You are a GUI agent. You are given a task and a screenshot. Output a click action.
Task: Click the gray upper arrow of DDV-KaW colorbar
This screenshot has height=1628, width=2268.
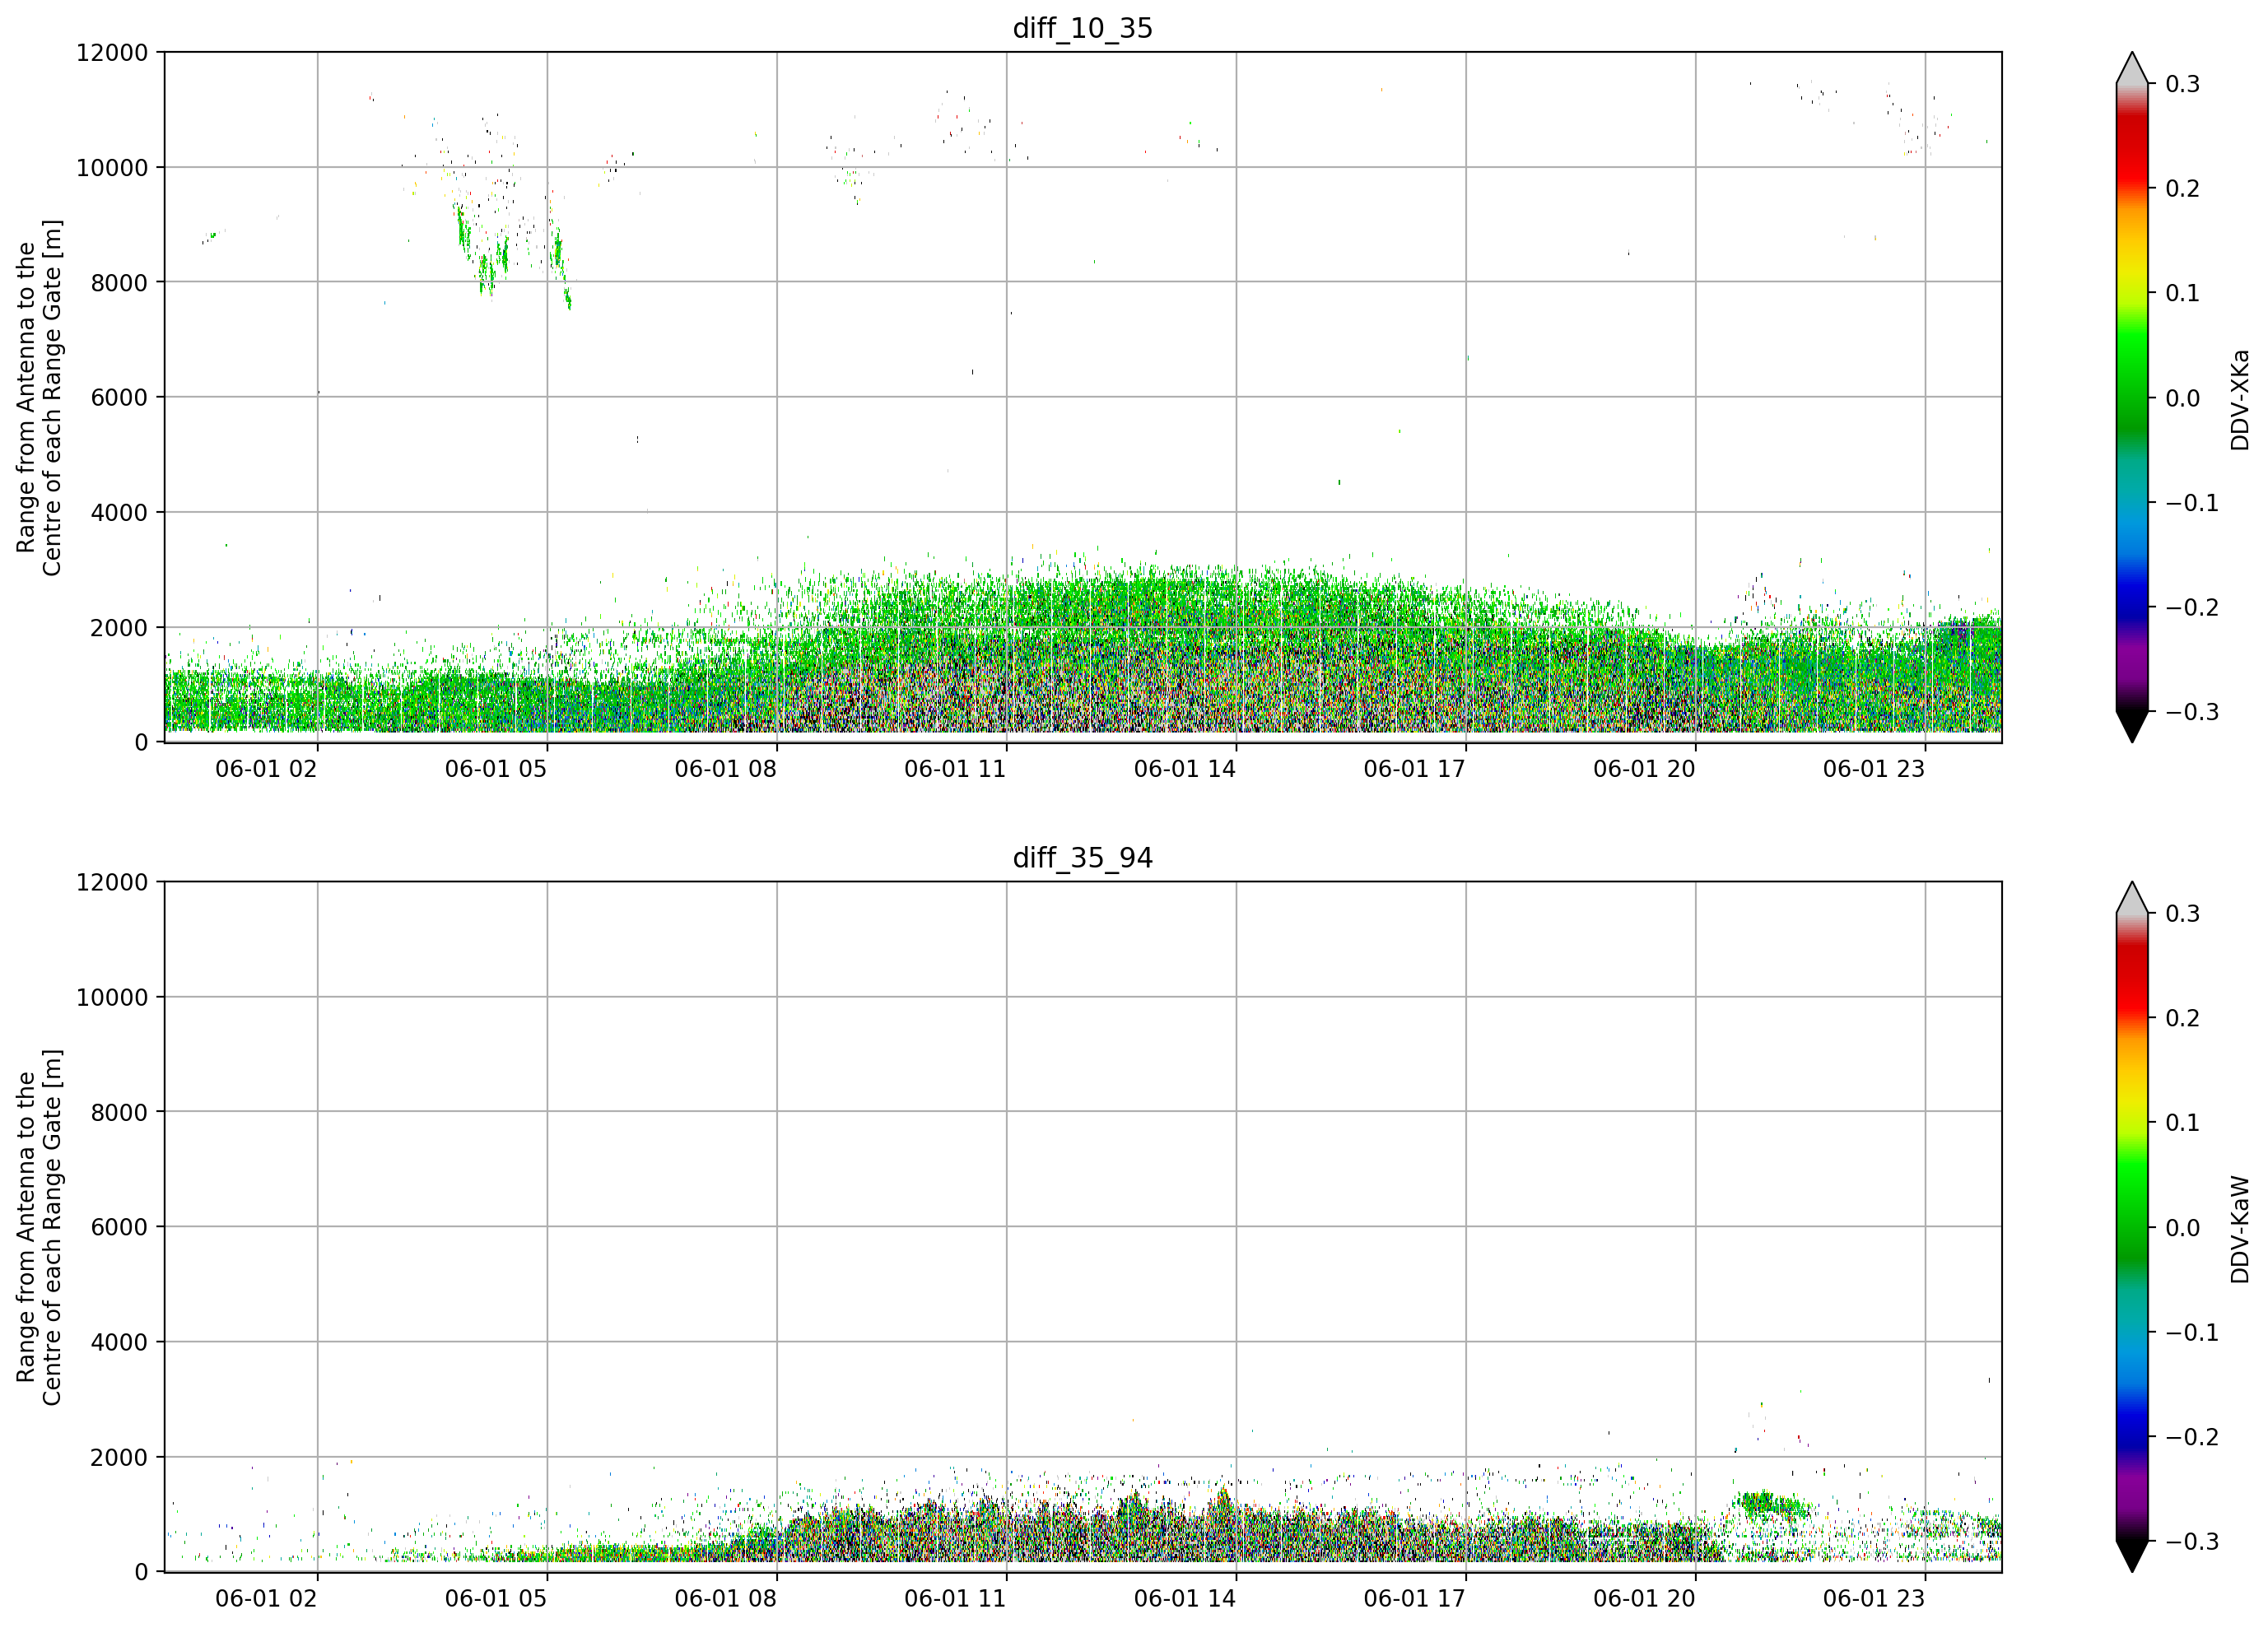pyautogui.click(x=2132, y=898)
